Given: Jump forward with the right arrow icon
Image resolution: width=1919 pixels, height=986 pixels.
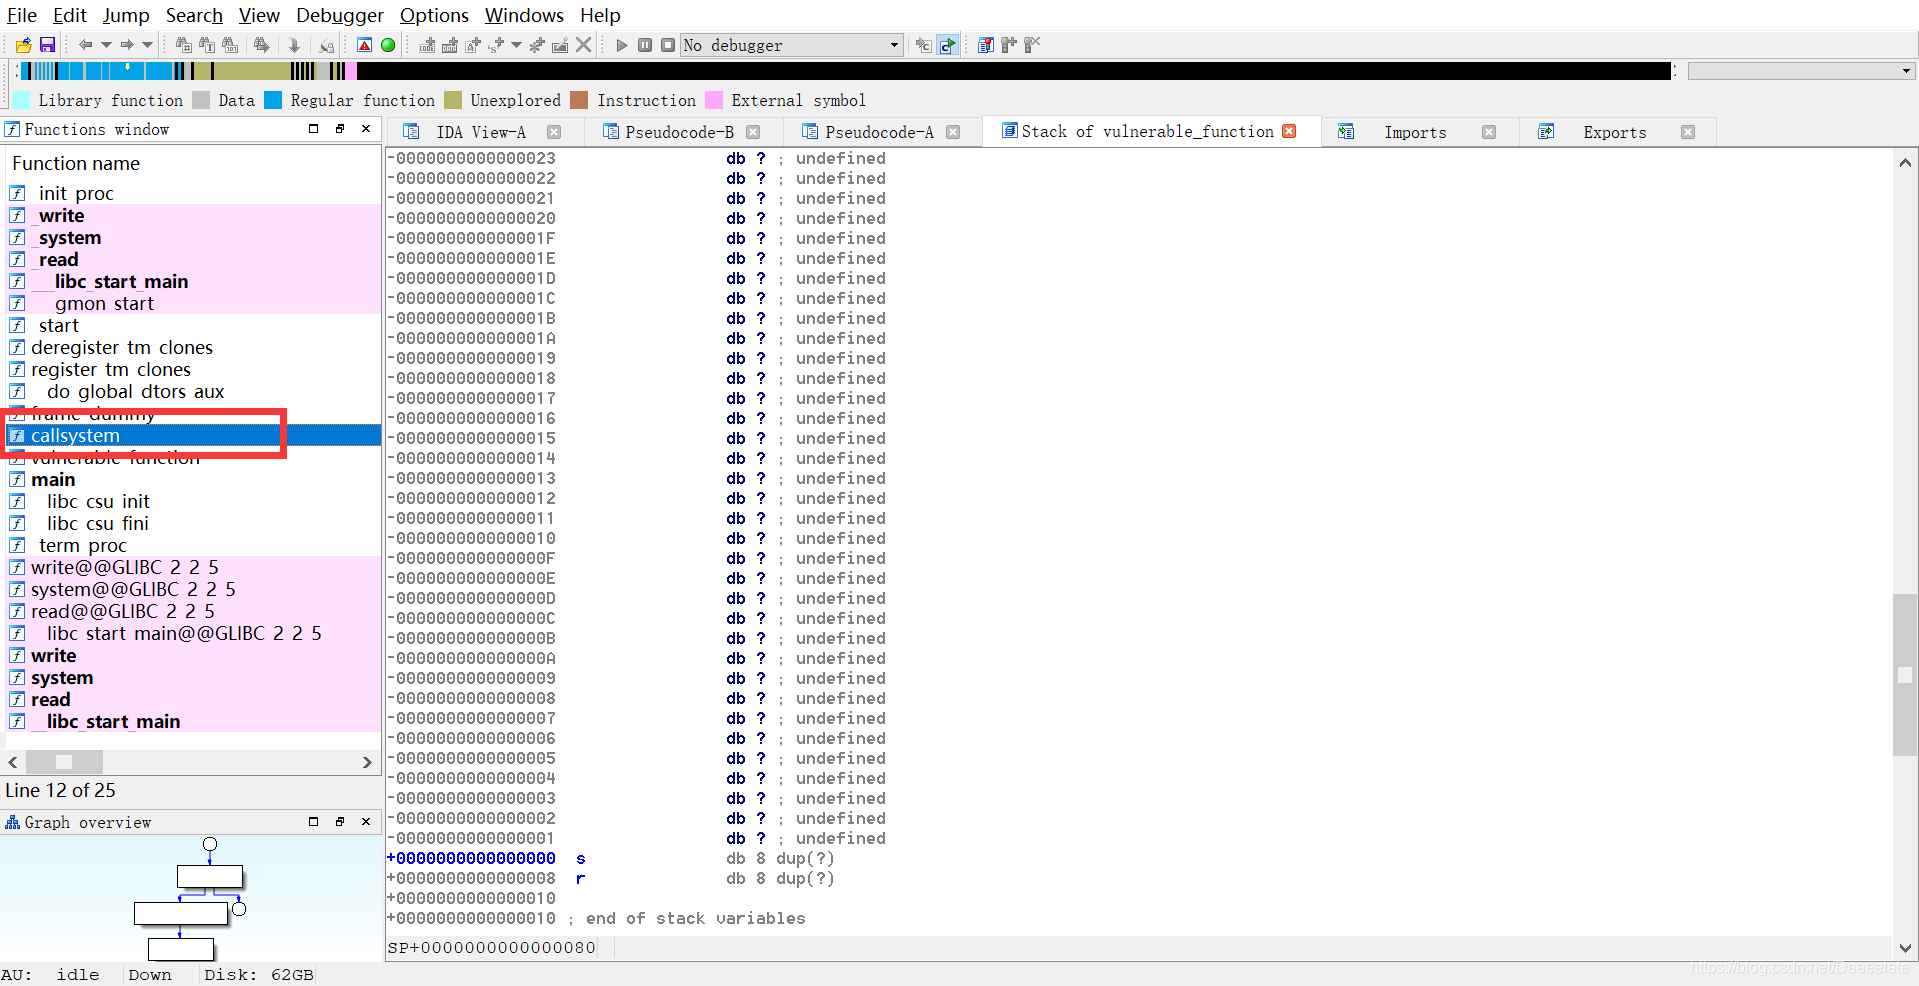Looking at the screenshot, I should [127, 45].
